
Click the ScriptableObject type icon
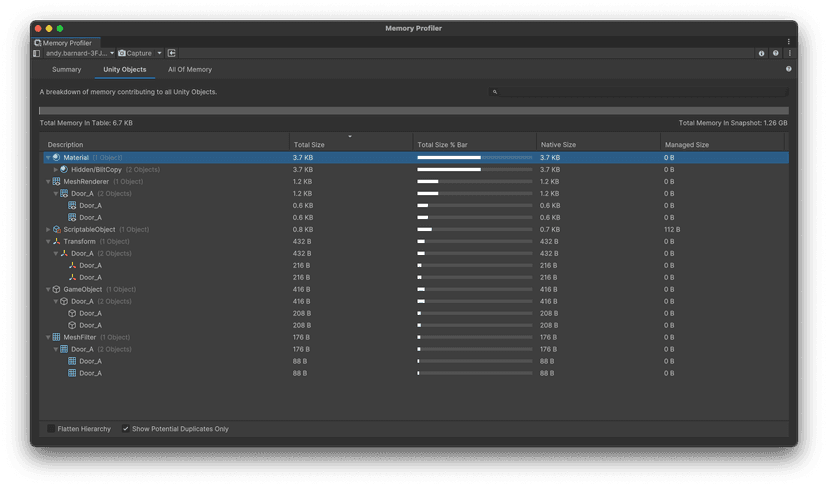[56, 229]
